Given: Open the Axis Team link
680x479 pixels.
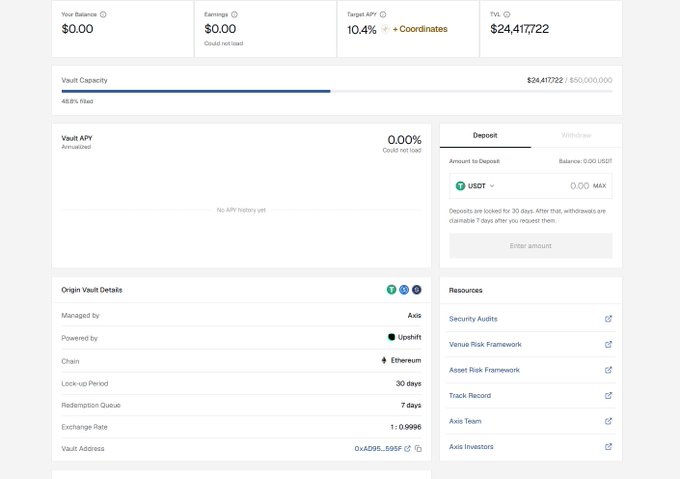Looking at the screenshot, I should click(465, 421).
